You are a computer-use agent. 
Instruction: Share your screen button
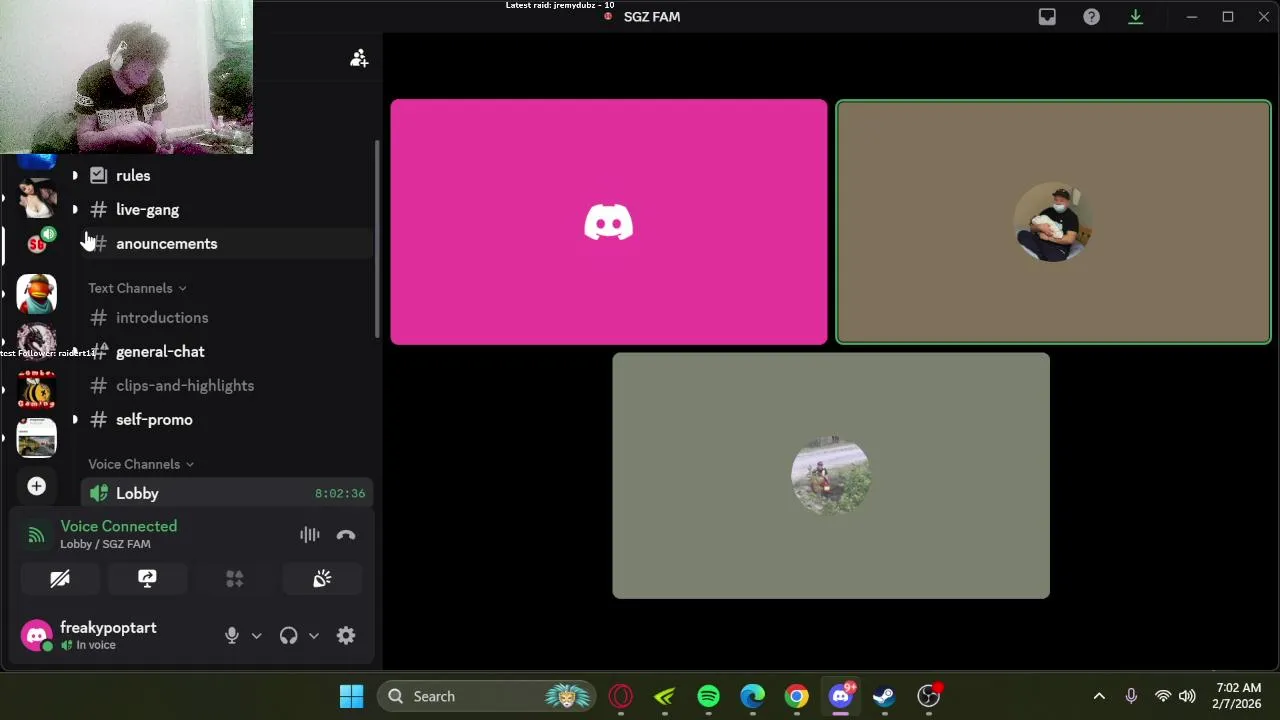pyautogui.click(x=147, y=579)
